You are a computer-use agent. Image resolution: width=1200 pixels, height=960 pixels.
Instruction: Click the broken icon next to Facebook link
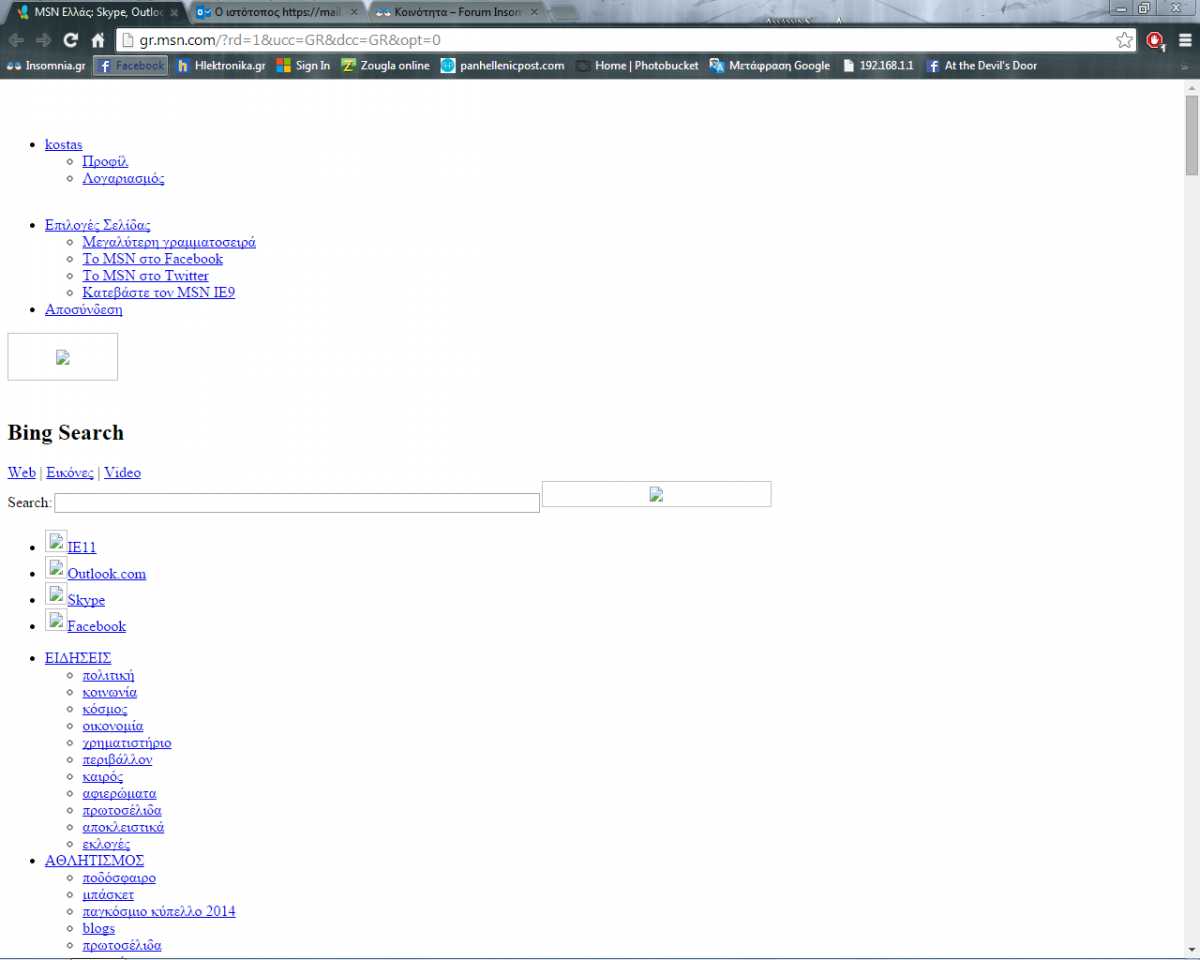[x=56, y=620]
